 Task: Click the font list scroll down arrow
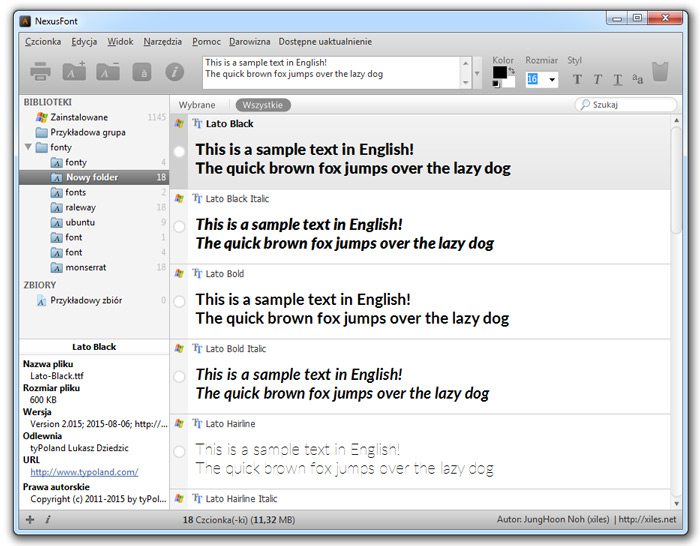click(x=676, y=504)
